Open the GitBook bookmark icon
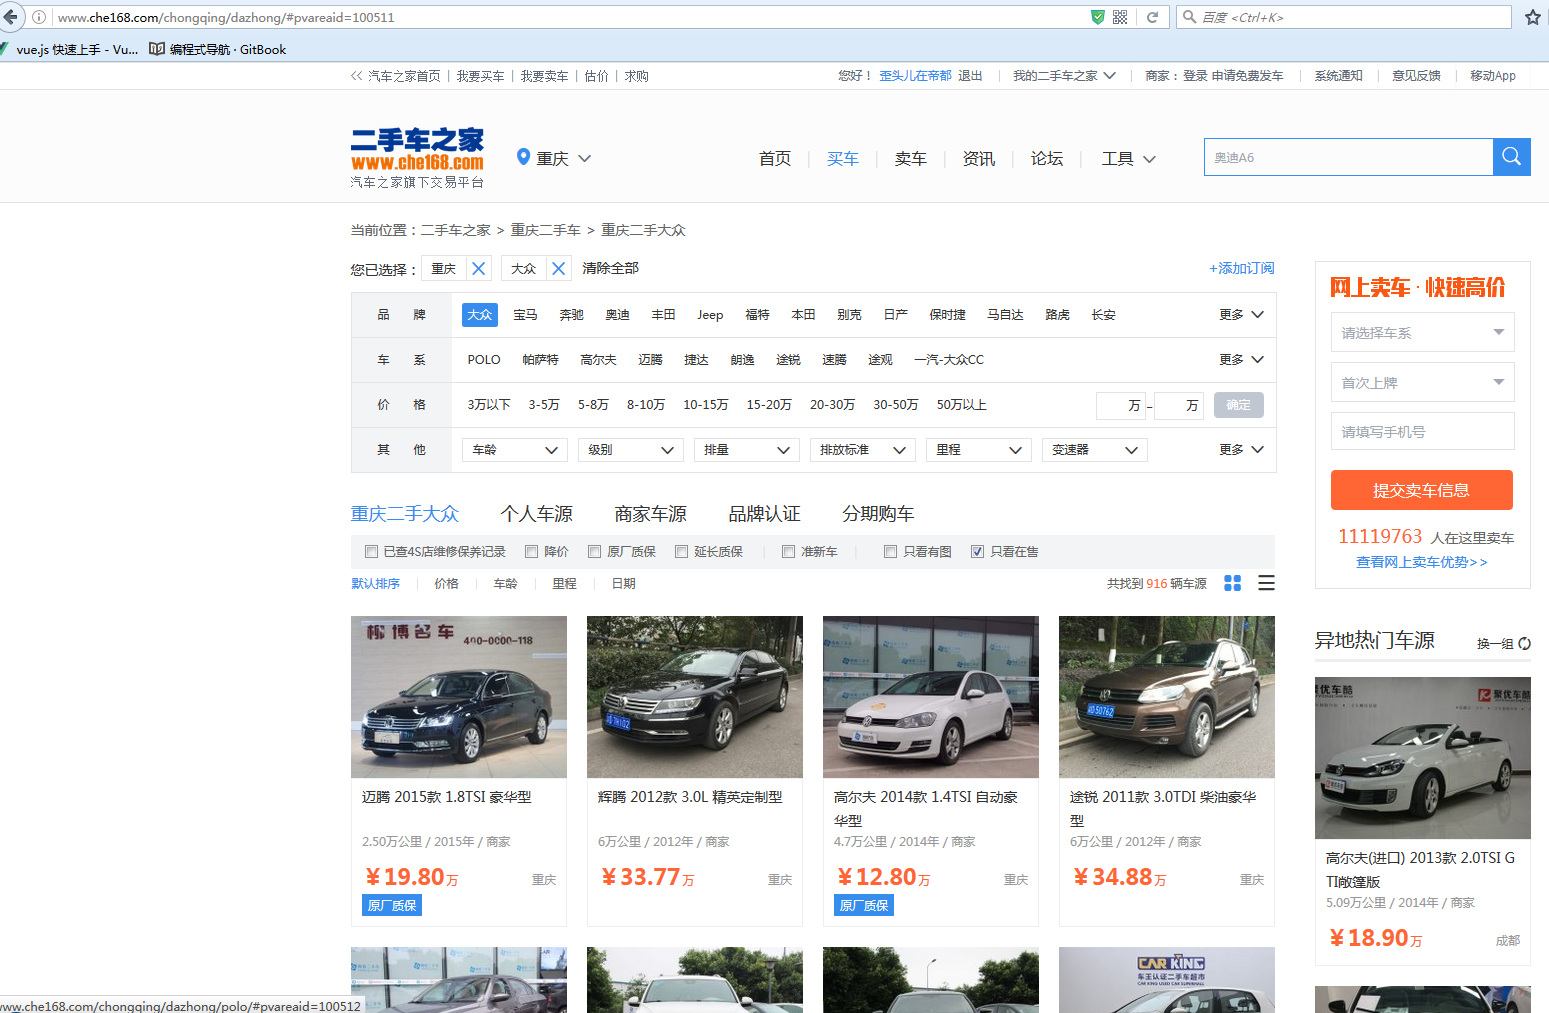 157,49
